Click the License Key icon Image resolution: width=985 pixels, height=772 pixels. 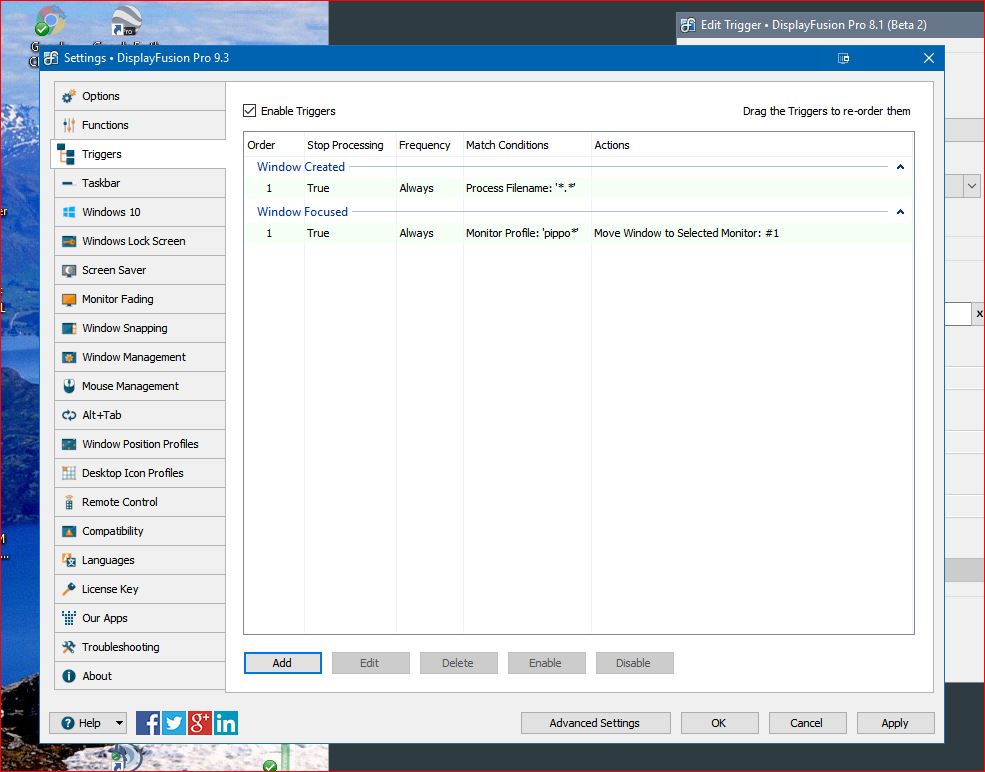[69, 589]
